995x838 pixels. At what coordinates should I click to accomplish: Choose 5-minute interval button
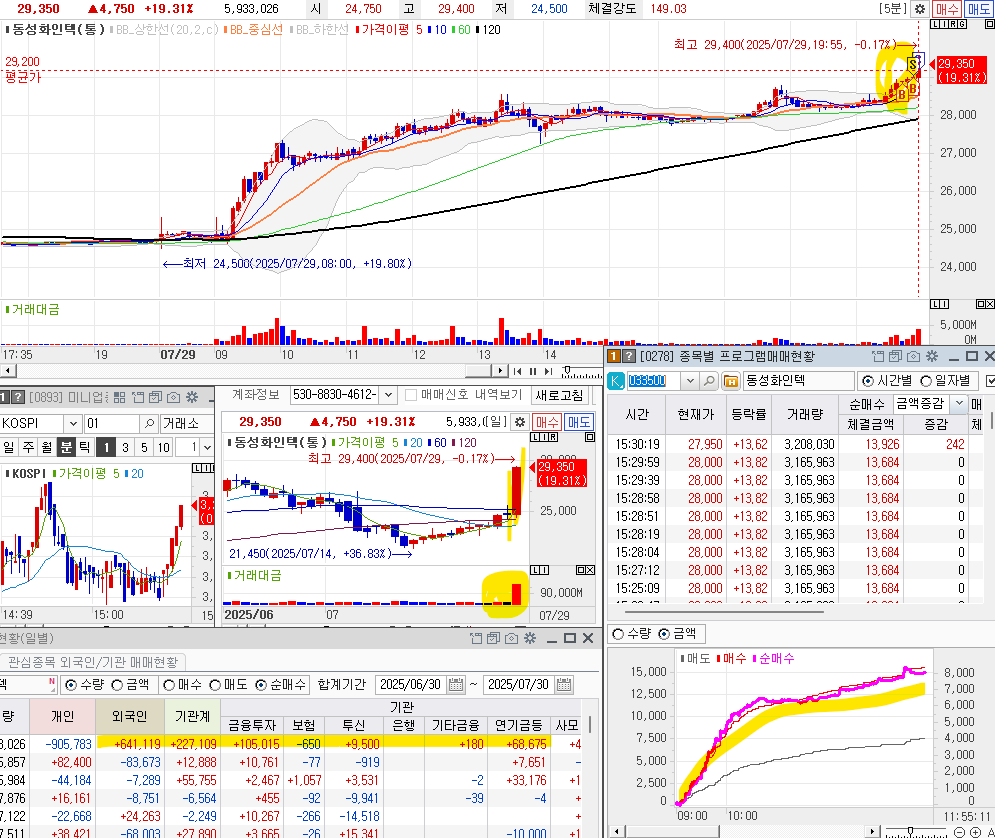[x=144, y=448]
